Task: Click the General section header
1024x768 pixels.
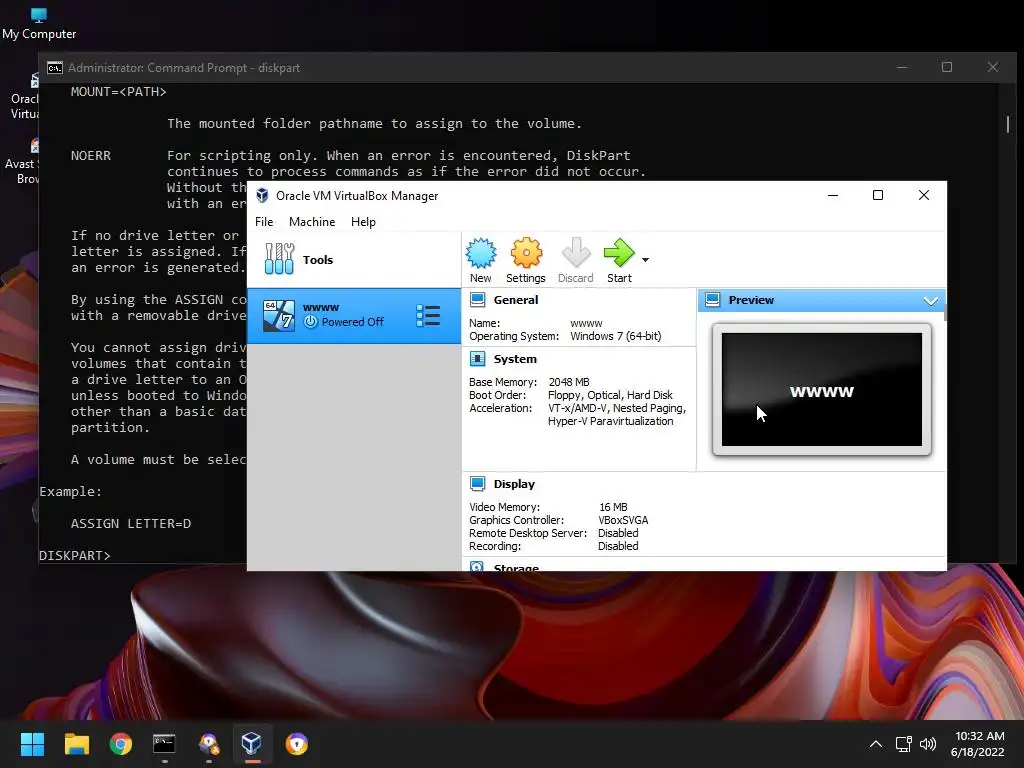Action: pyautogui.click(x=516, y=300)
